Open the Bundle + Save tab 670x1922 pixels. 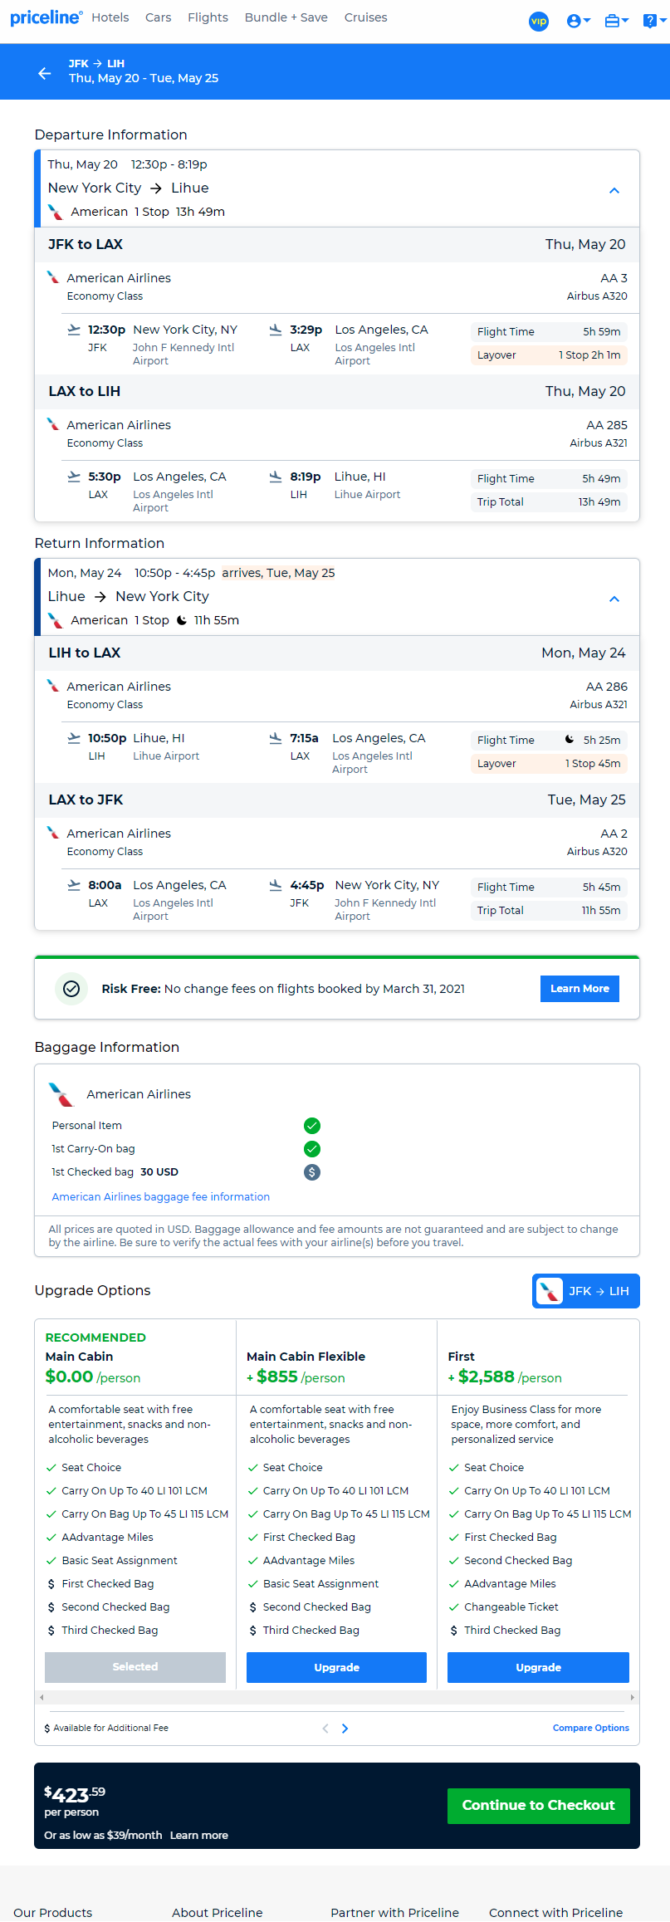pos(286,18)
